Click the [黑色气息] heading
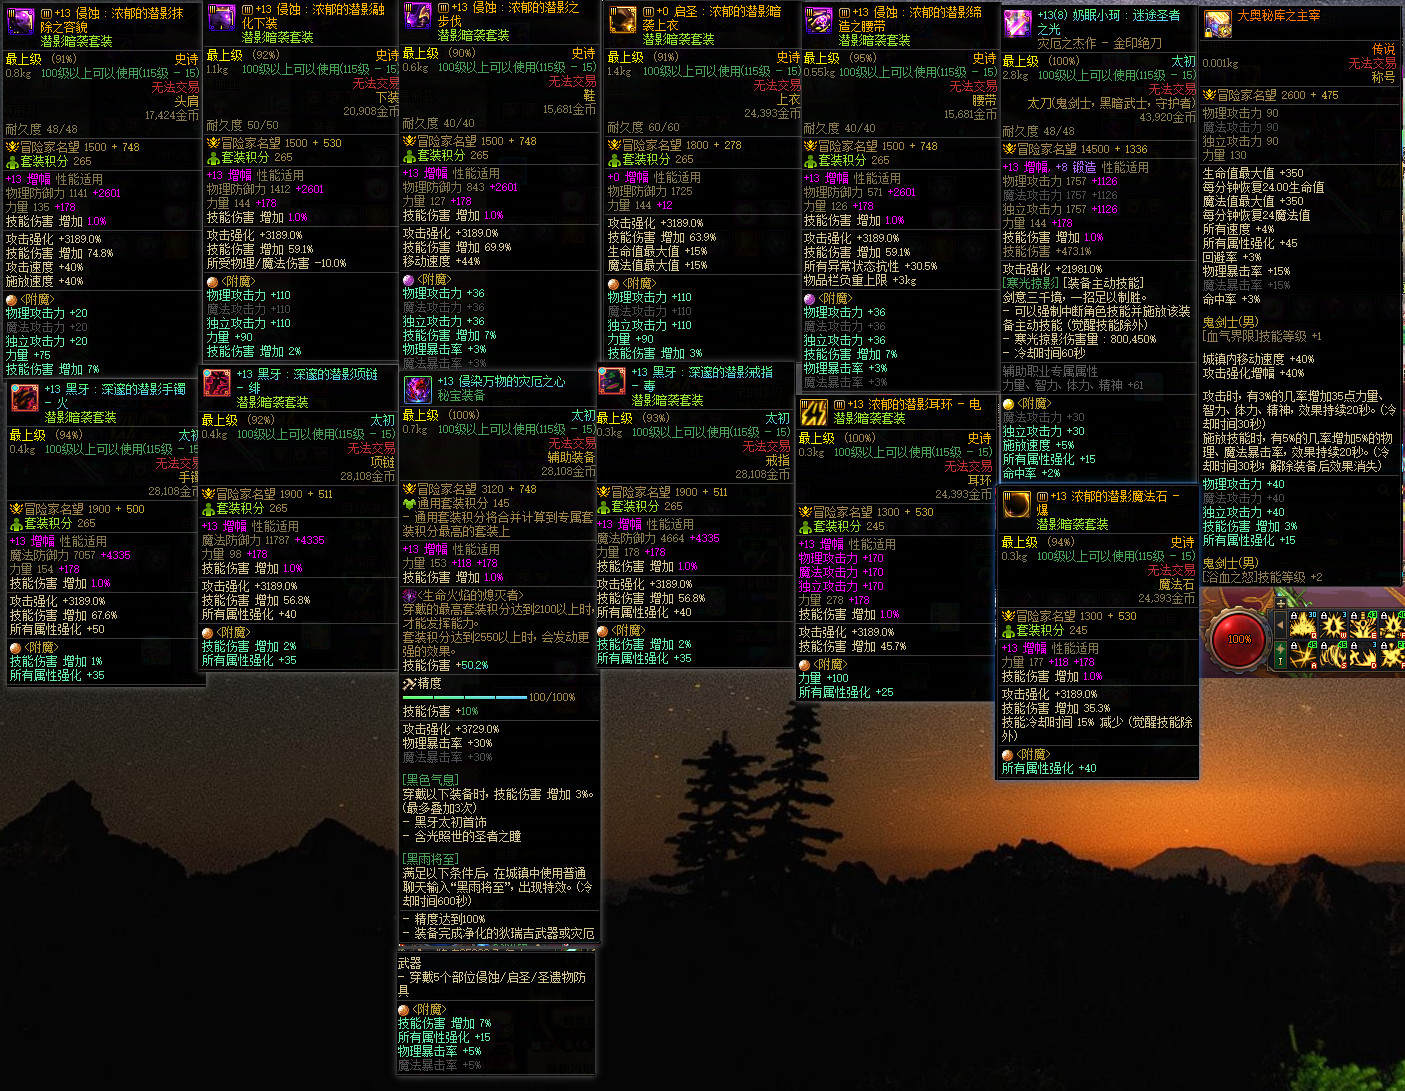The image size is (1405, 1091). click(x=431, y=780)
